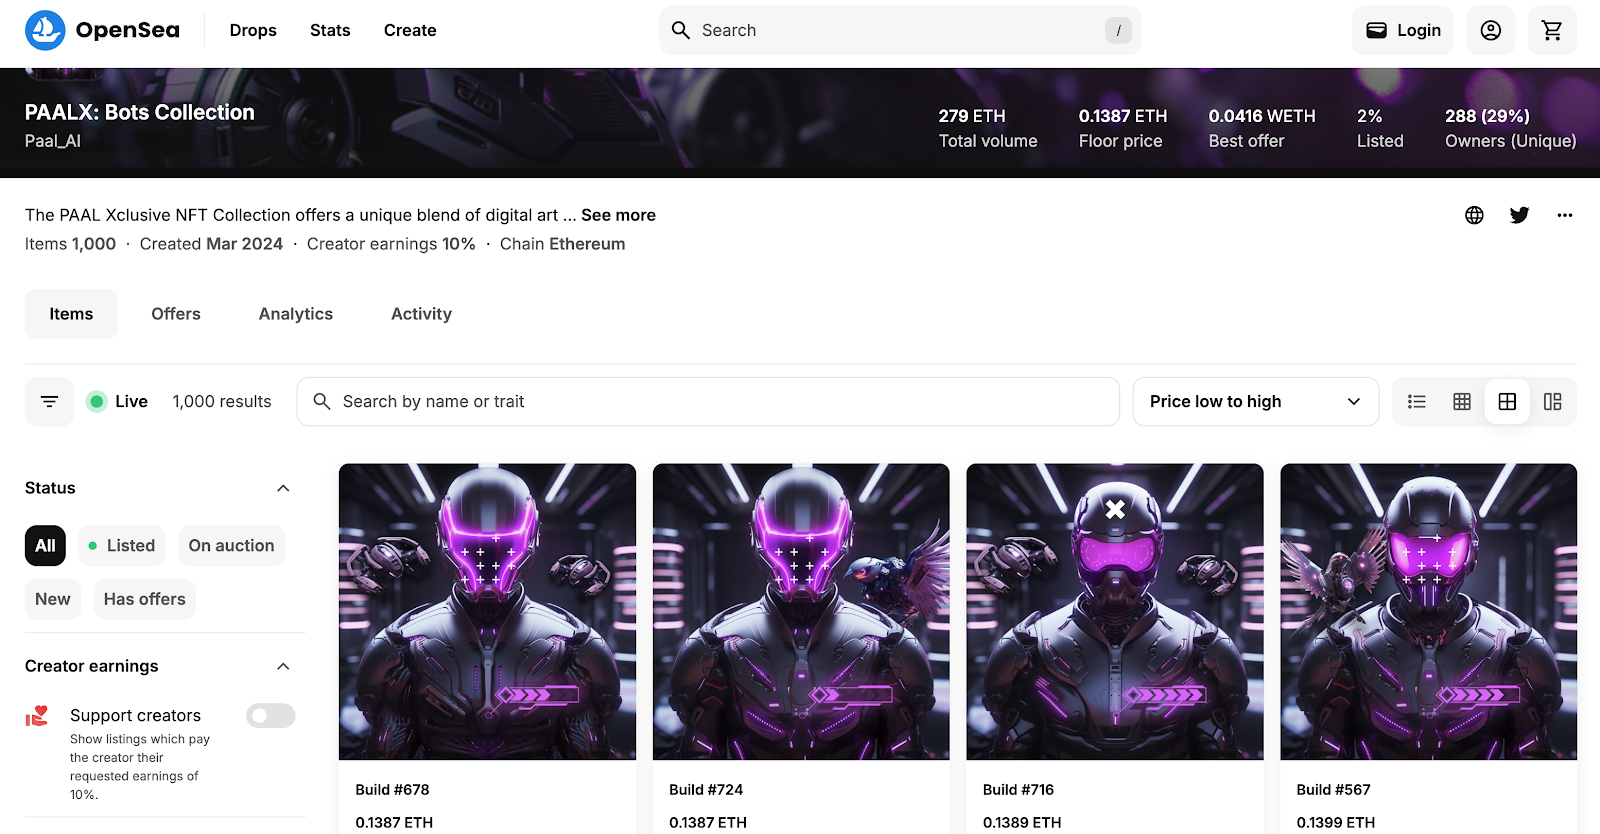Select the large grid view icon
The height and width of the screenshot is (834, 1600).
point(1507,401)
